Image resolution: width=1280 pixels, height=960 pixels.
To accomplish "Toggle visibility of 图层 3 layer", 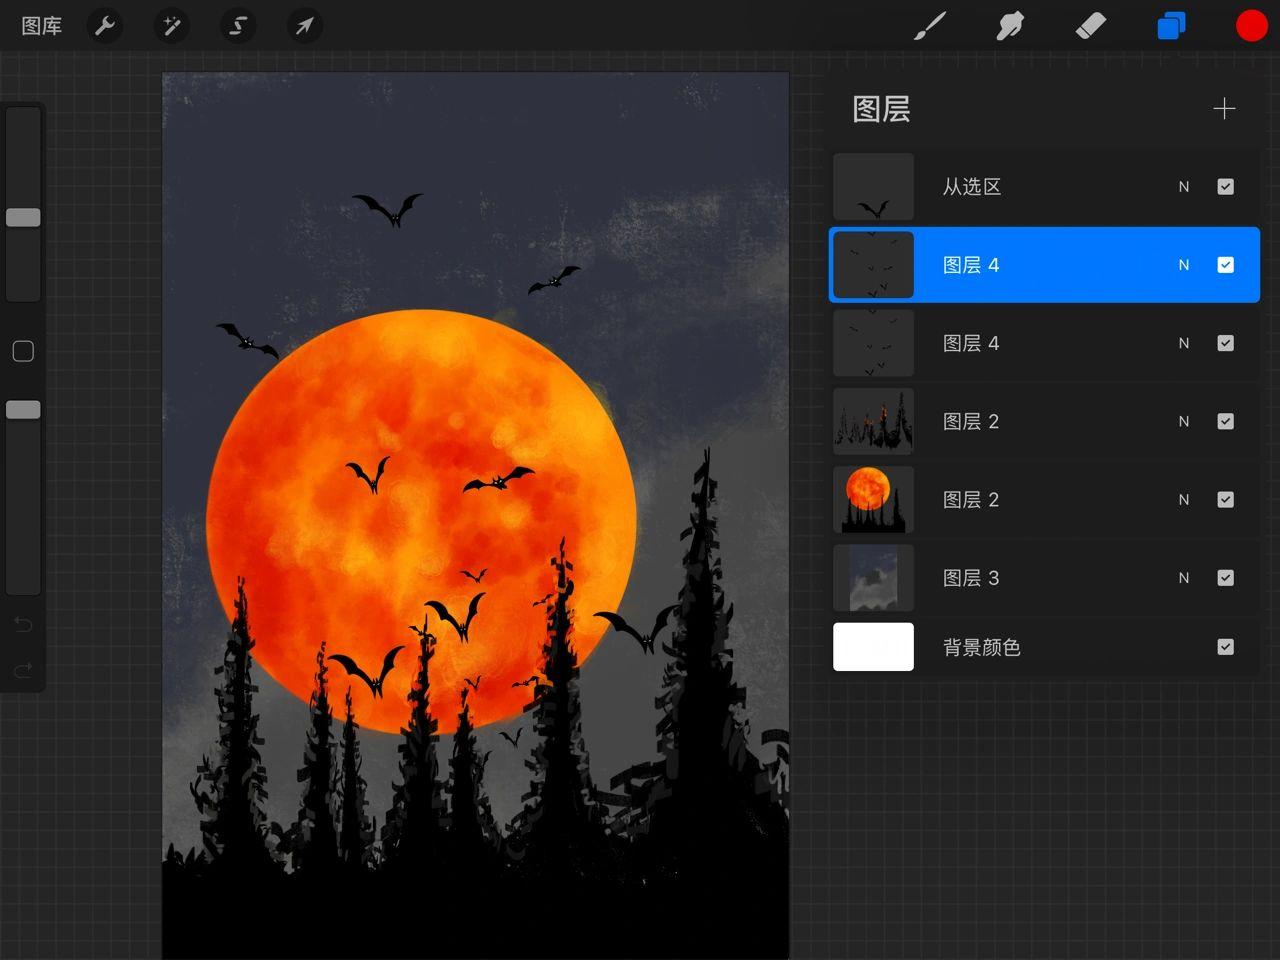I will pos(1225,577).
